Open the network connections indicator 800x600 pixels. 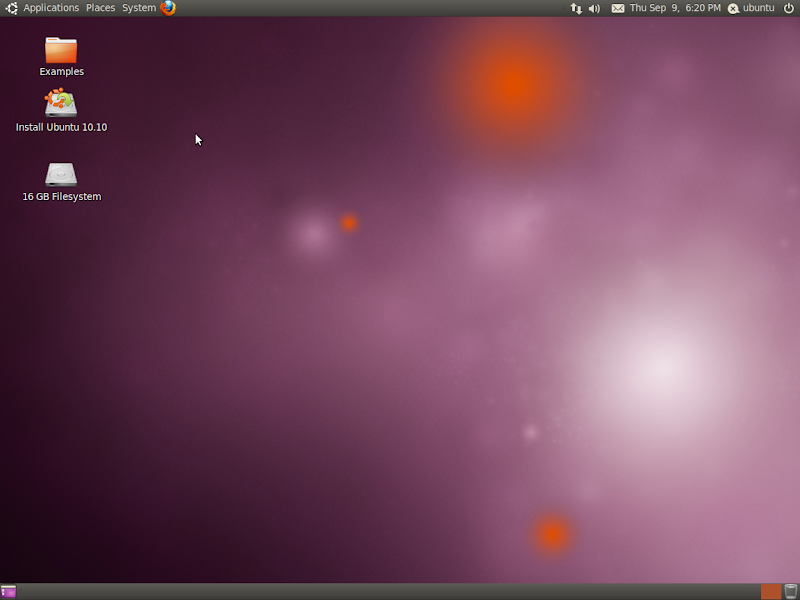coord(576,8)
